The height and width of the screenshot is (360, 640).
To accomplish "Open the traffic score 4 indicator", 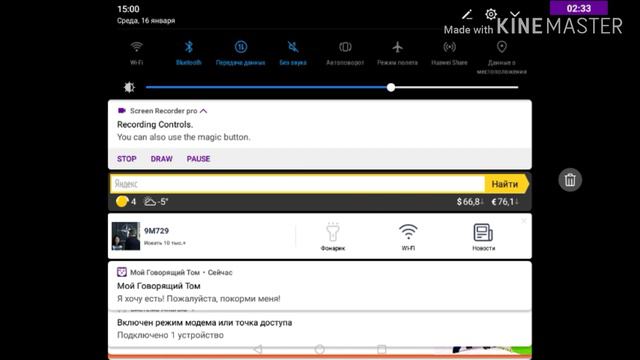I will coord(126,202).
